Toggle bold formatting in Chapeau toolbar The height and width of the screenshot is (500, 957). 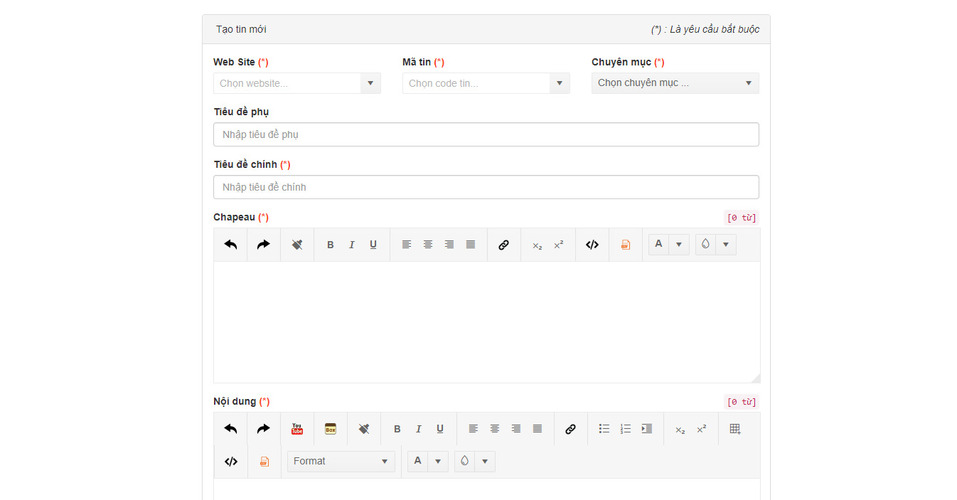click(x=330, y=245)
